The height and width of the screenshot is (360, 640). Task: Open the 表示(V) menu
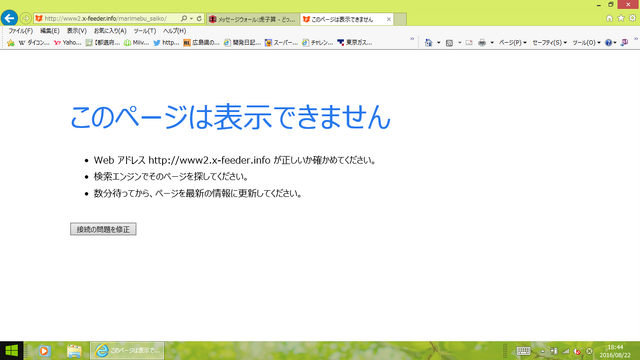point(77,31)
